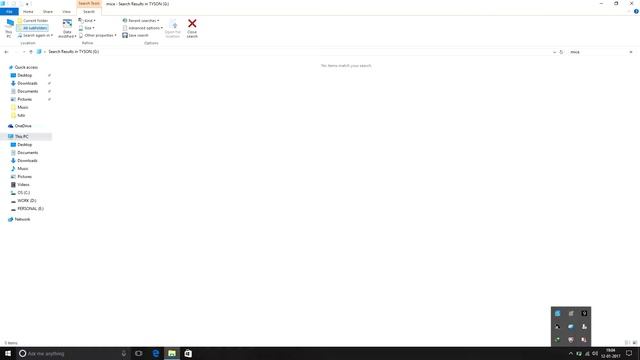Open Music under This PC
This screenshot has height=360, width=640.
[23, 169]
